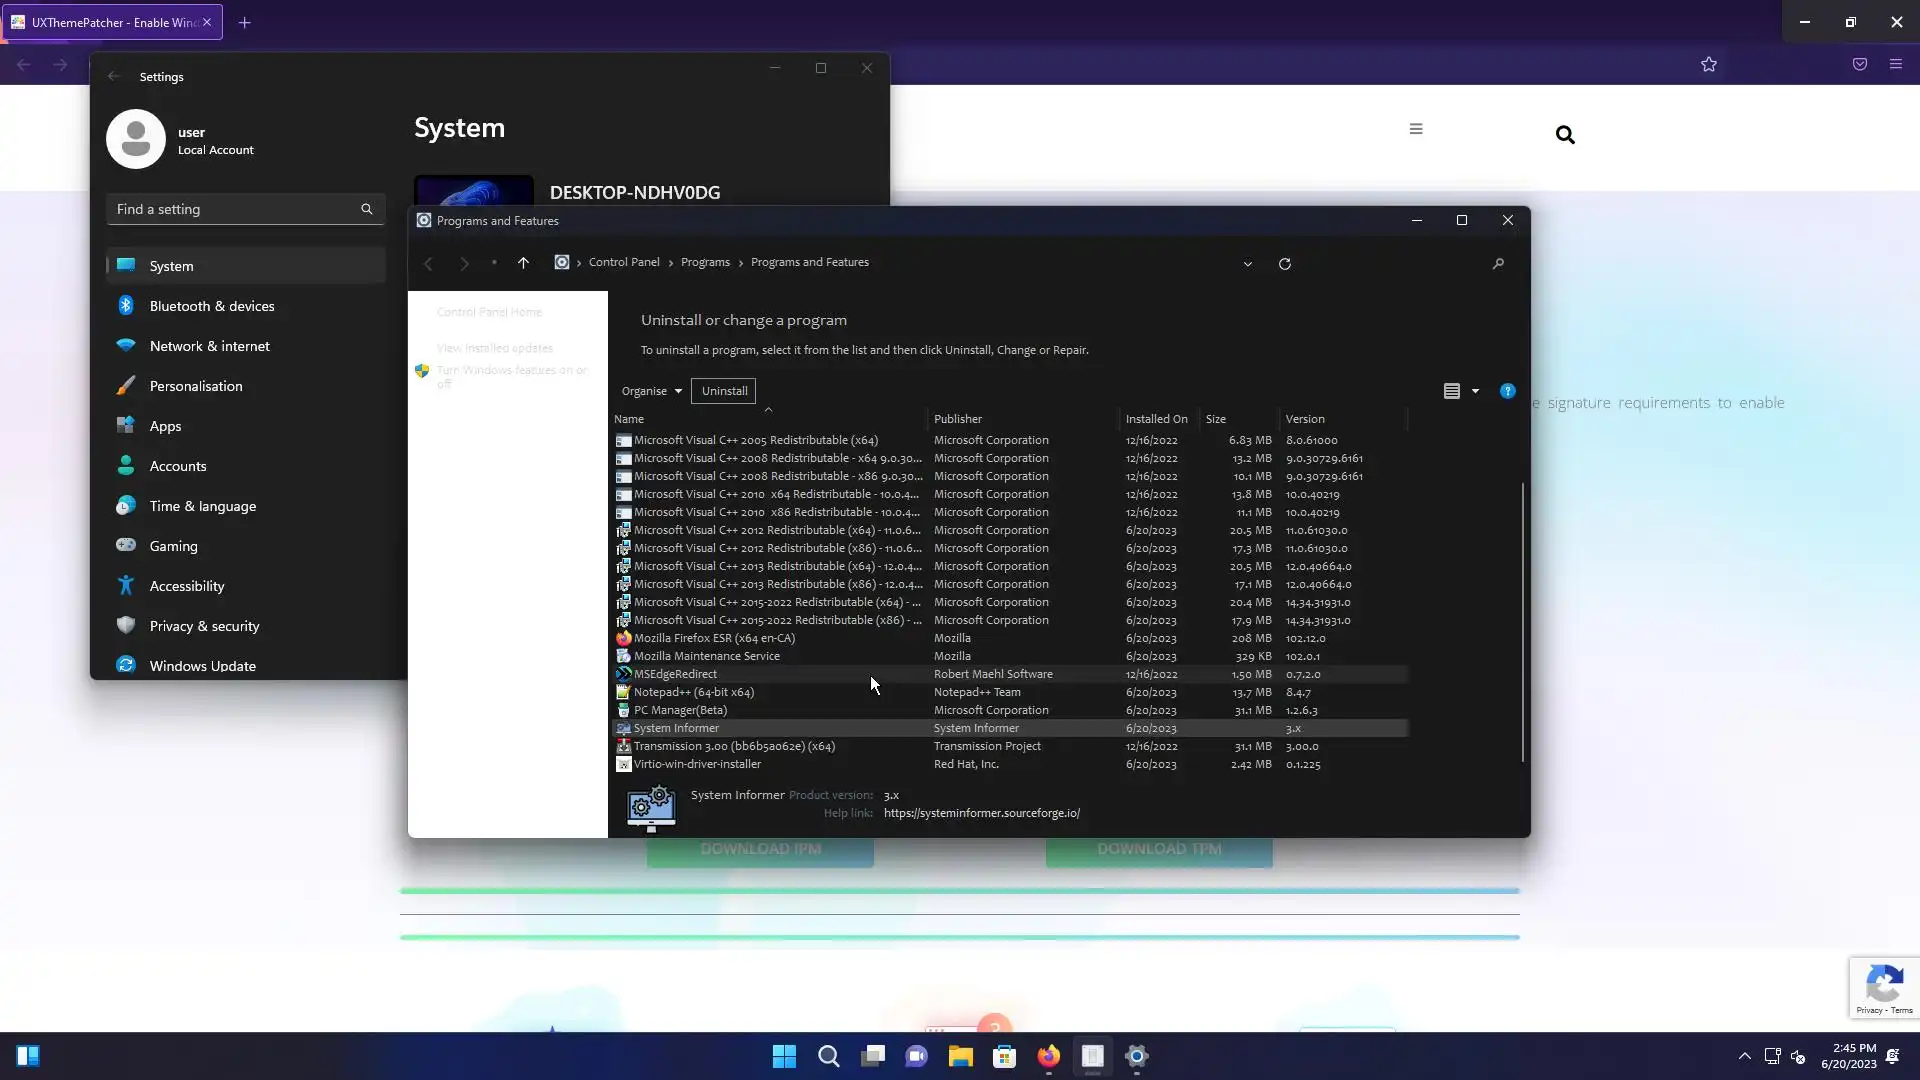Select Bluetooth & devices in Settings
The height and width of the screenshot is (1080, 1920).
(212, 306)
